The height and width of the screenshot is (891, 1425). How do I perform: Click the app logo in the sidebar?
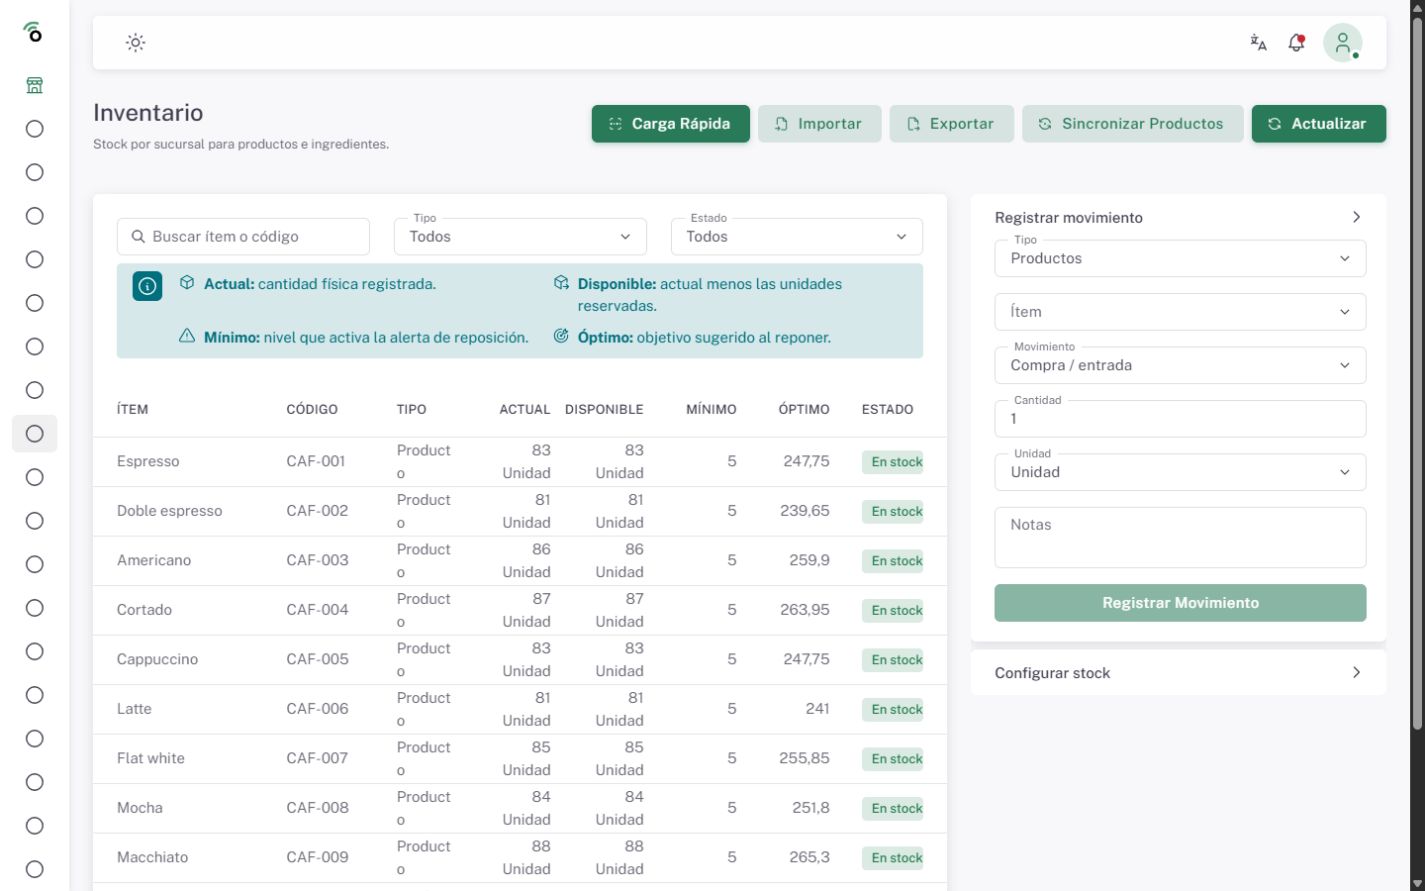coord(34,32)
